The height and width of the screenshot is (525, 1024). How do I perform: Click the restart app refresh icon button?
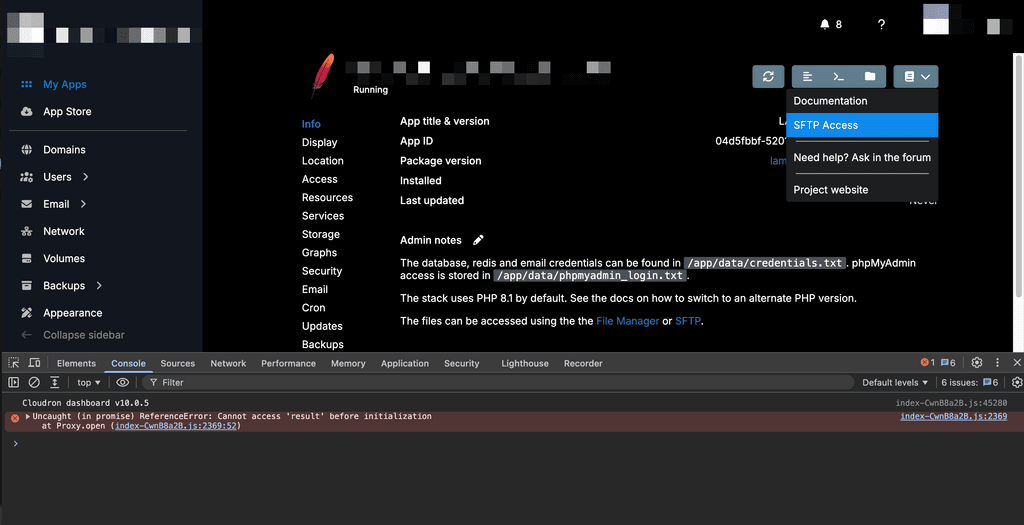pyautogui.click(x=768, y=76)
